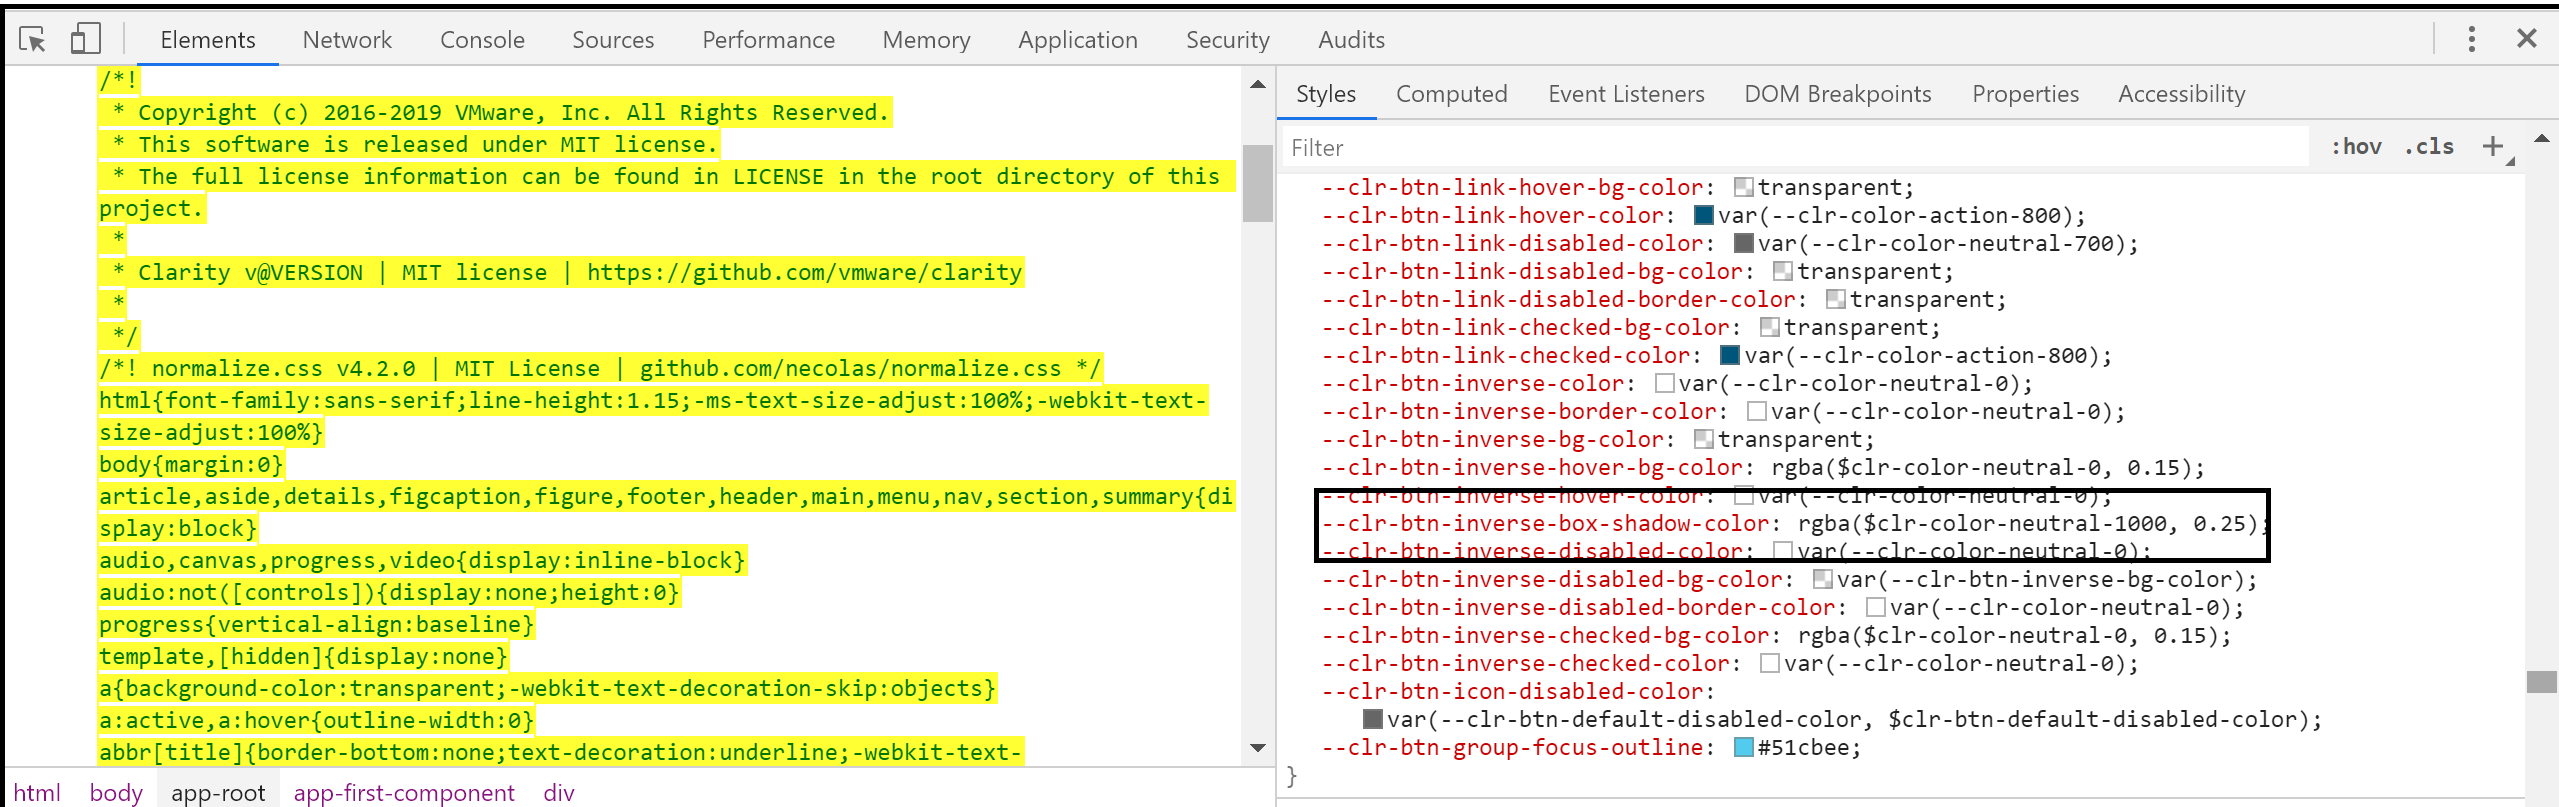
Task: Open the #51cbee focus-outline color swatch
Action: (x=1743, y=747)
